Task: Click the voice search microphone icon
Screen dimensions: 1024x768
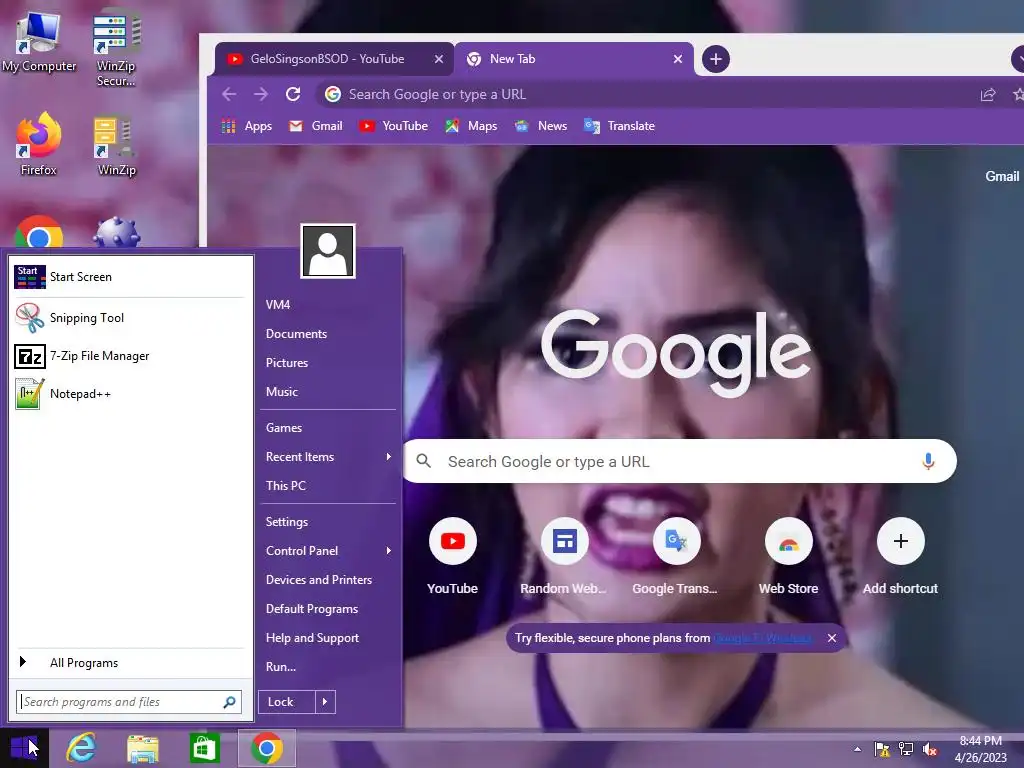Action: click(928, 461)
